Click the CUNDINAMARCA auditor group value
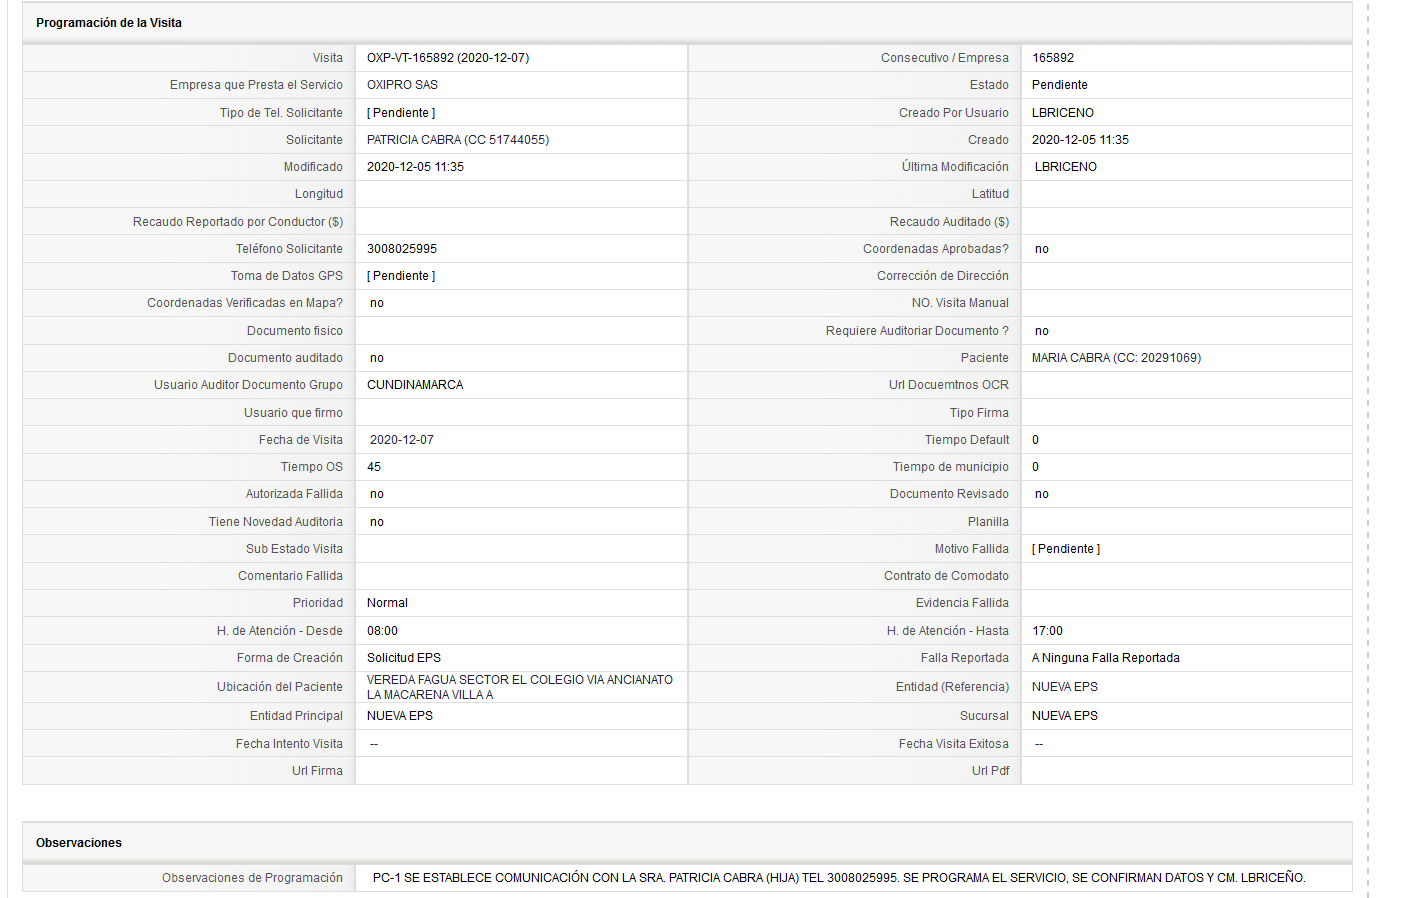 click(x=415, y=385)
